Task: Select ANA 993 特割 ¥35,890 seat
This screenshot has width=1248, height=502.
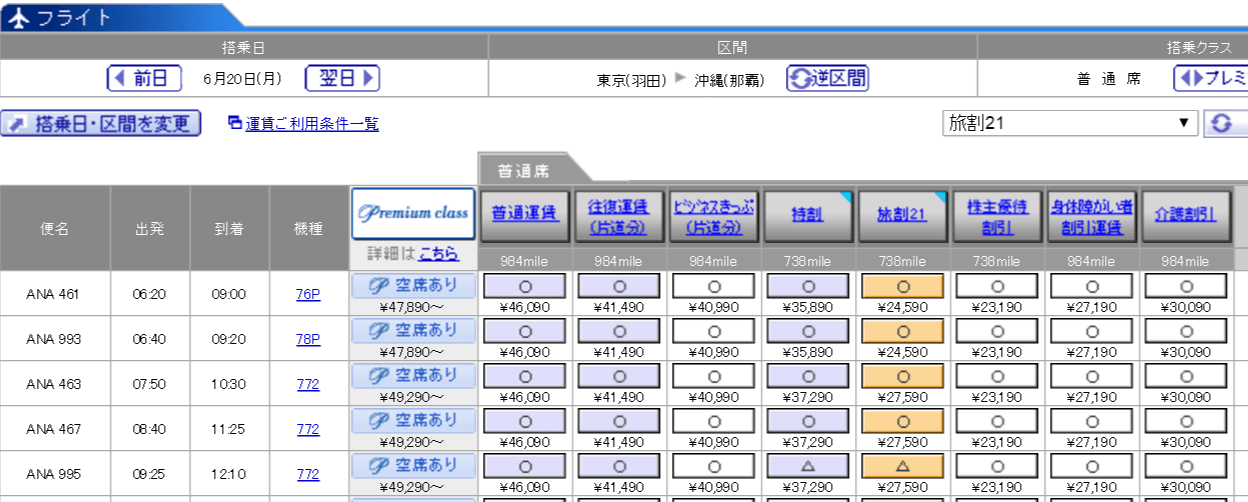Action: pyautogui.click(x=807, y=331)
